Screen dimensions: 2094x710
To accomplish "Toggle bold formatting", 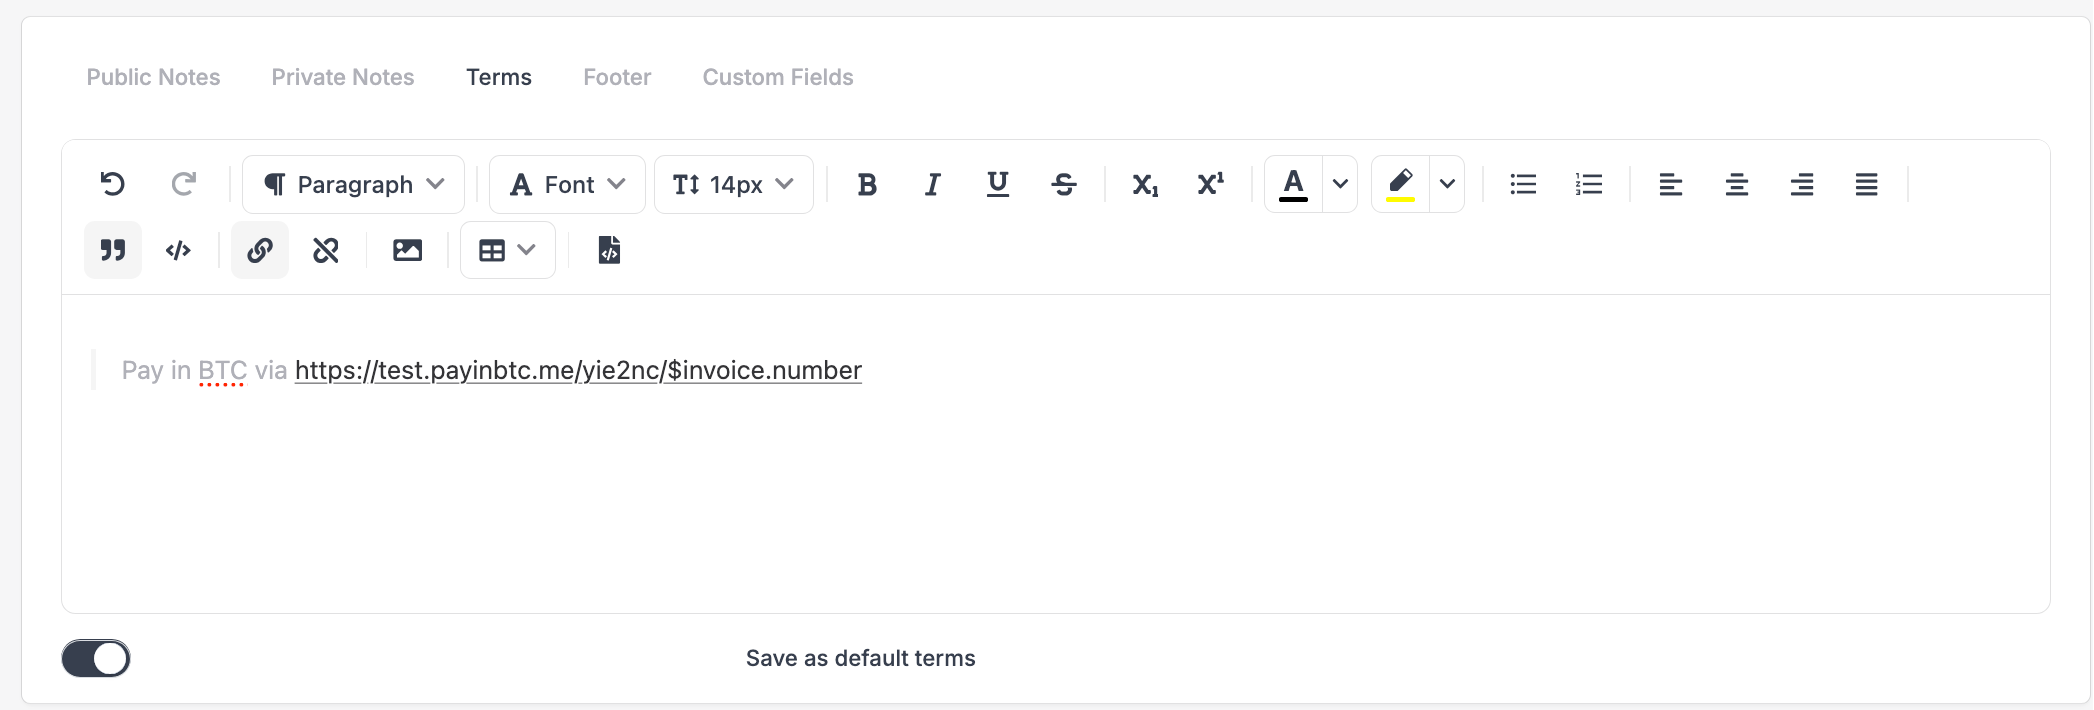I will (x=867, y=184).
